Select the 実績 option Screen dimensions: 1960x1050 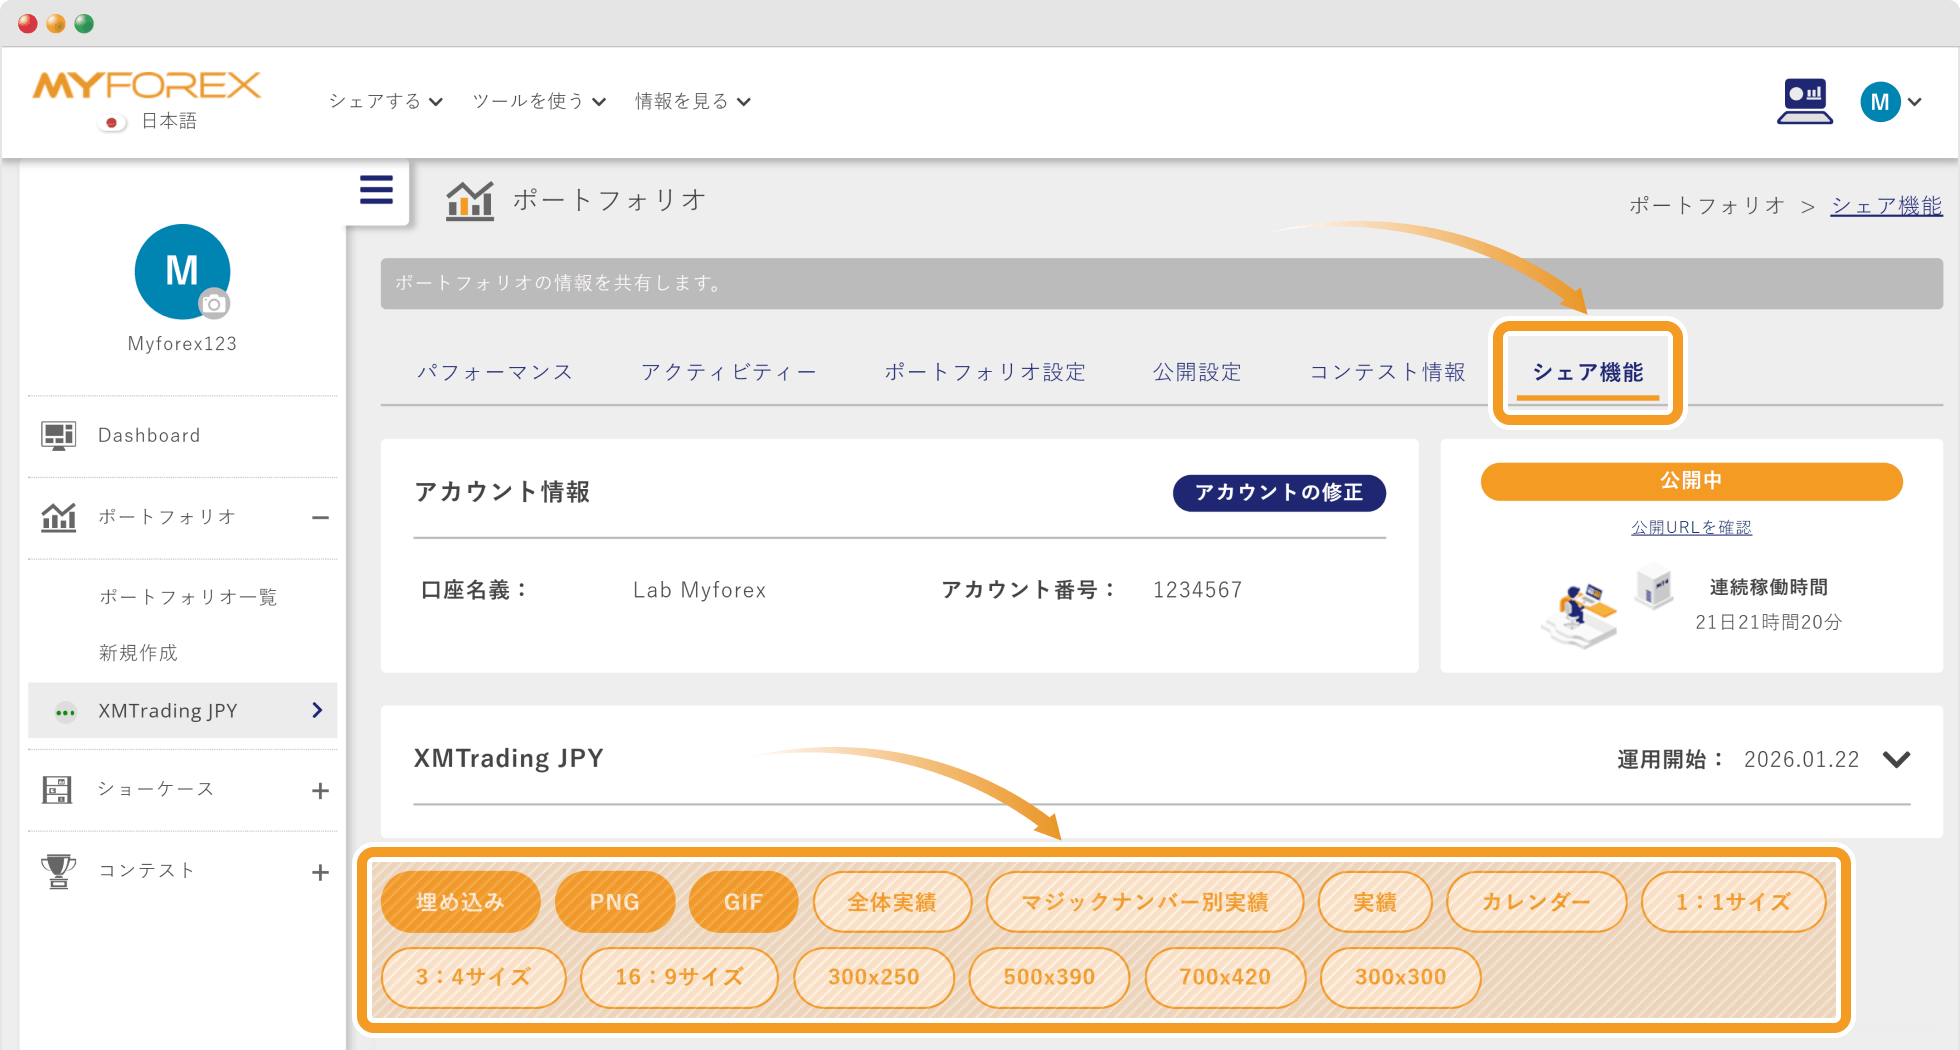[x=1375, y=902]
